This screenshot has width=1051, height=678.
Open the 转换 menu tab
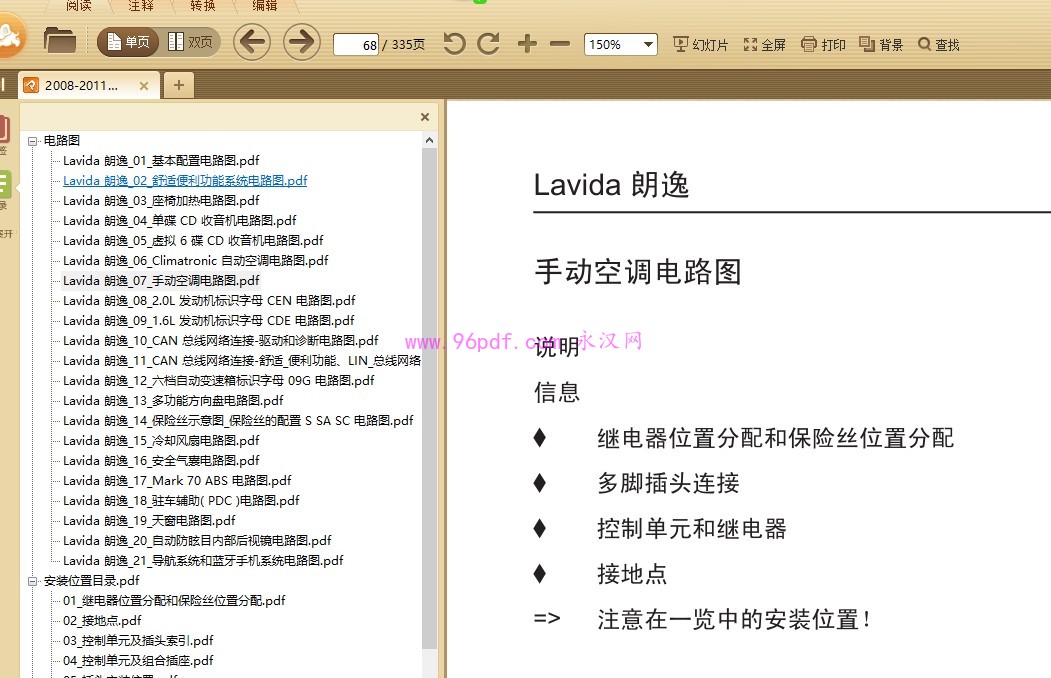coord(203,5)
